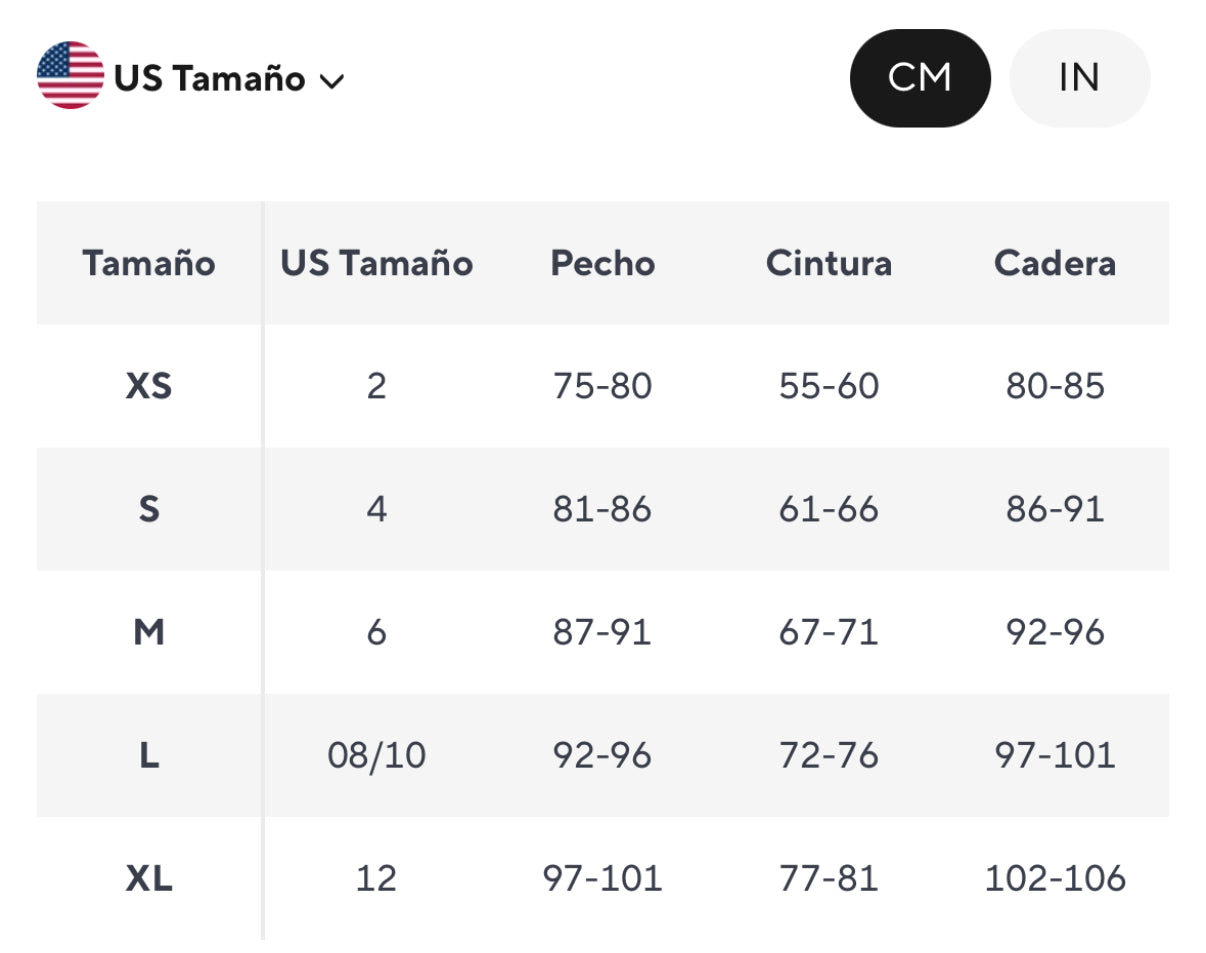This screenshot has width=1206, height=953.
Task: Click the Tamaño column header
Action: pyautogui.click(x=149, y=263)
